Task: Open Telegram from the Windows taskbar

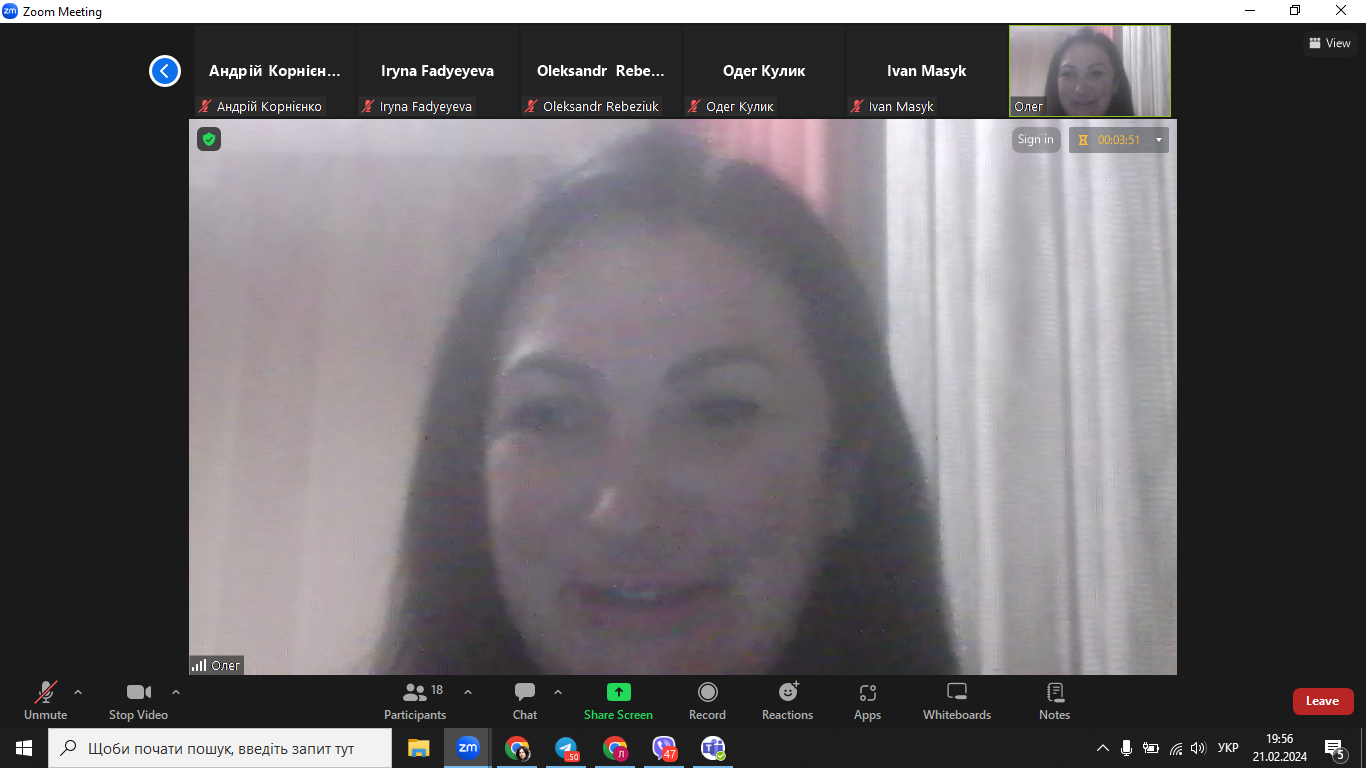Action: 567,748
